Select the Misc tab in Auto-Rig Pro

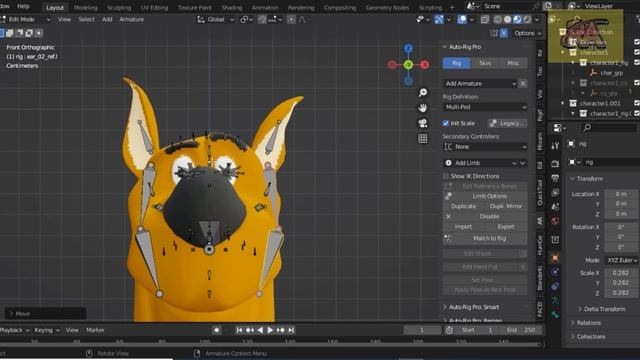tap(513, 63)
